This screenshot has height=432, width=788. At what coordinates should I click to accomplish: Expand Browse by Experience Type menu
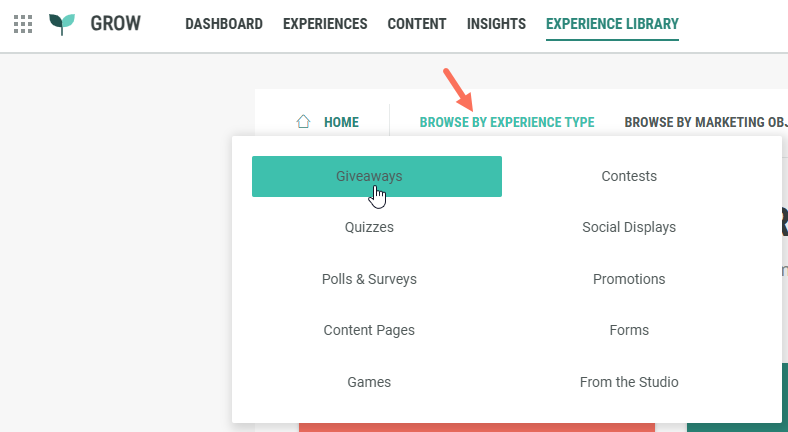pos(507,122)
